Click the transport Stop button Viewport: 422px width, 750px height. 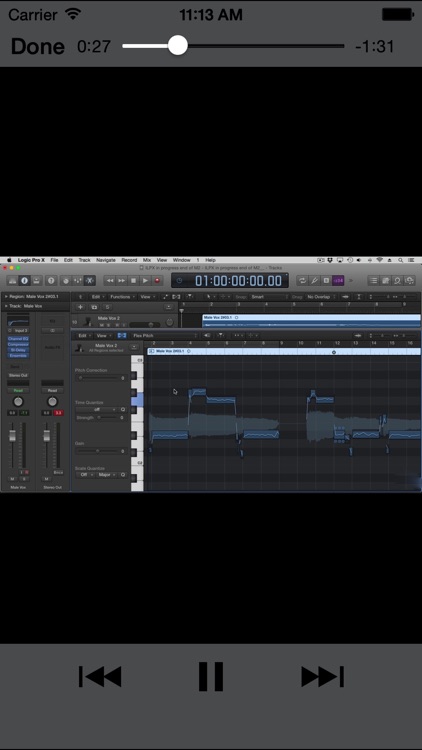coord(133,281)
